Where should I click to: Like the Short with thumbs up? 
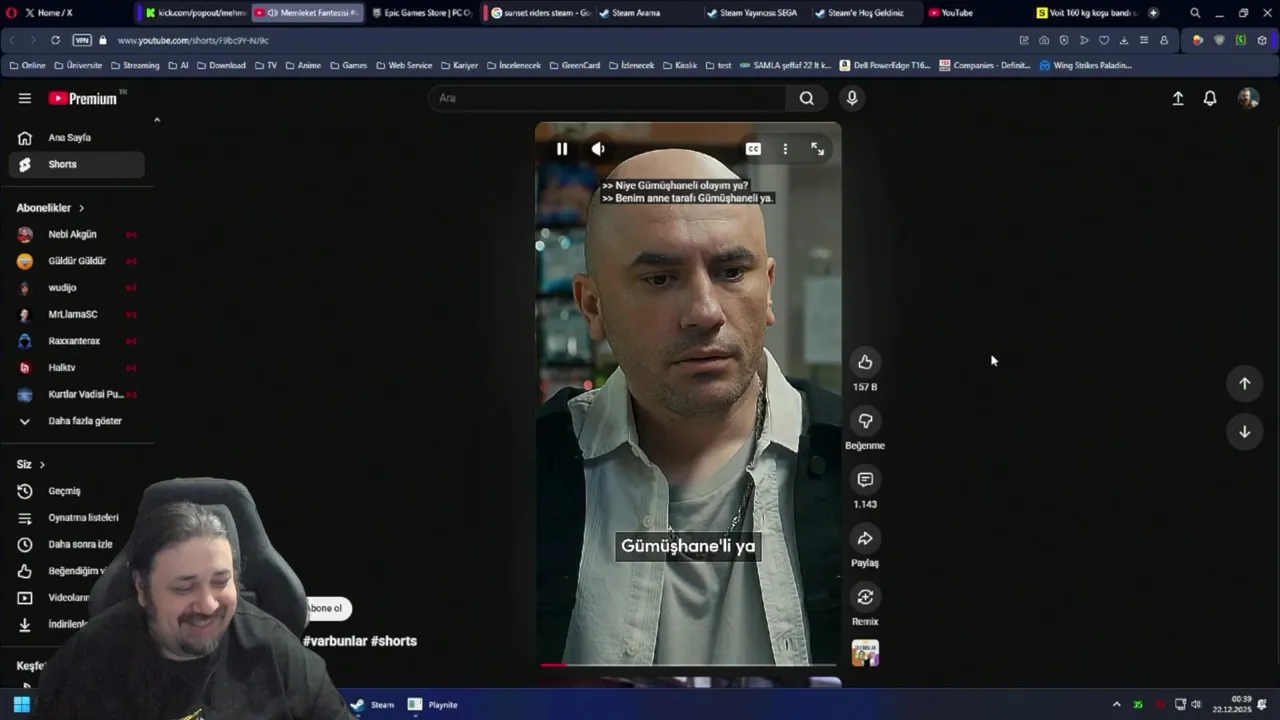click(865, 362)
